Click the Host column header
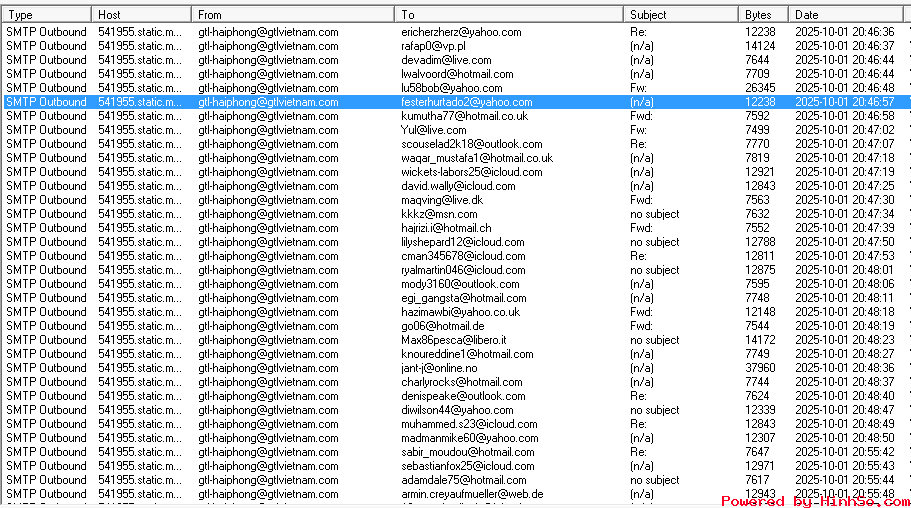The image size is (911, 508). click(x=142, y=15)
